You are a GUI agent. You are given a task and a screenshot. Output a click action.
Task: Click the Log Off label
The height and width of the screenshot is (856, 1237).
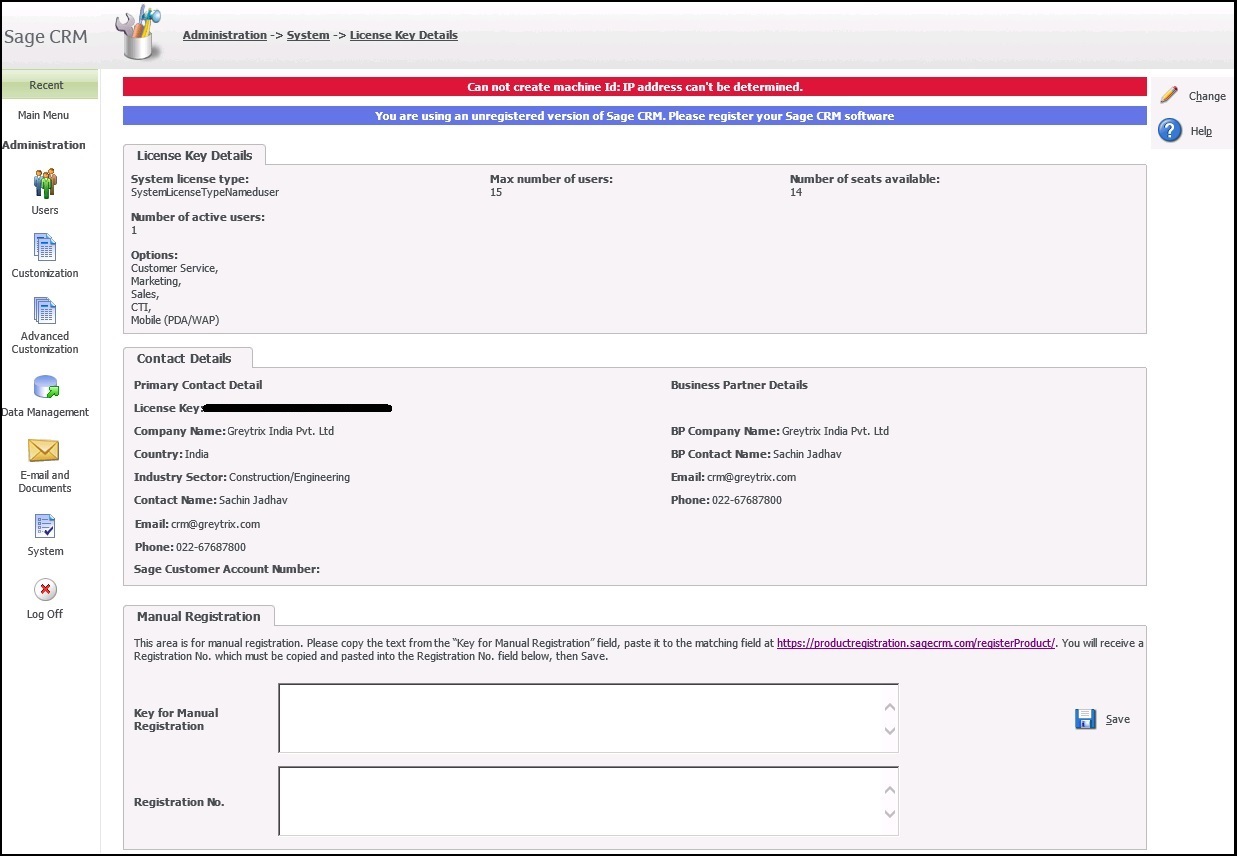tap(45, 614)
